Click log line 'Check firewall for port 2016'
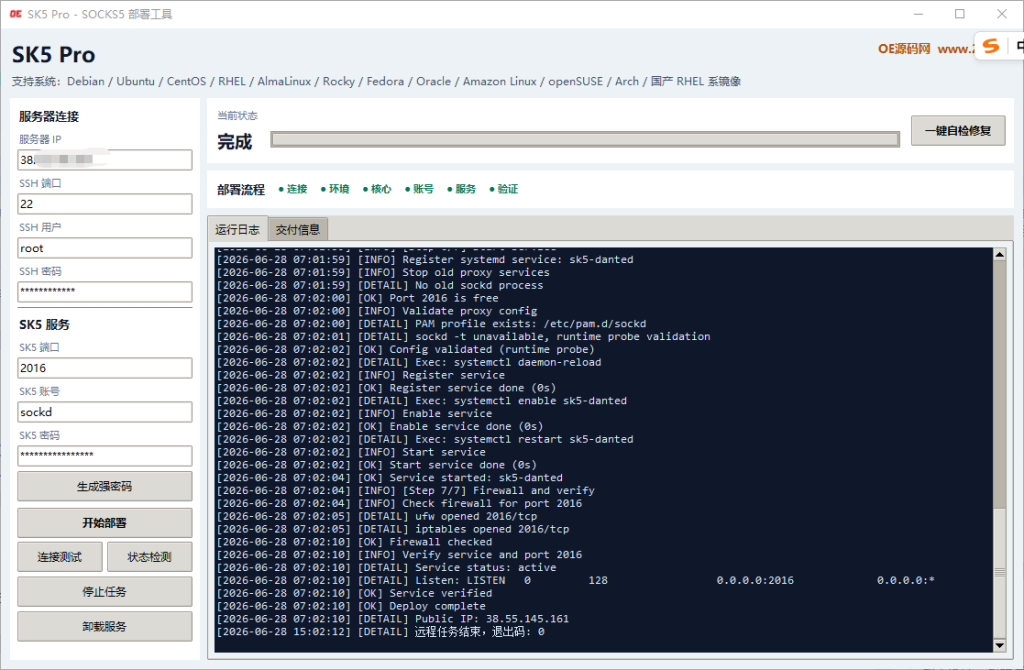Viewport: 1024px width, 670px height. coord(492,504)
